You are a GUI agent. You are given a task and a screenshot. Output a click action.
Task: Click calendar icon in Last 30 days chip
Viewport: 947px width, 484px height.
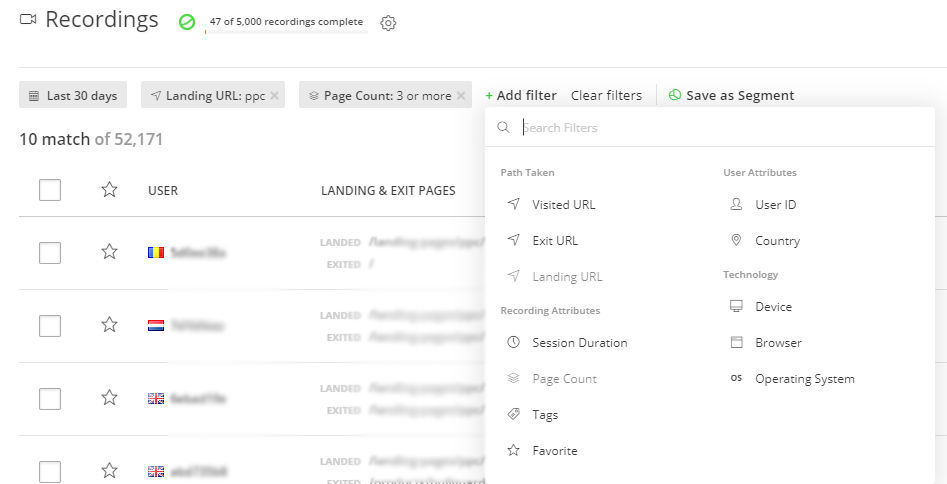click(x=34, y=95)
